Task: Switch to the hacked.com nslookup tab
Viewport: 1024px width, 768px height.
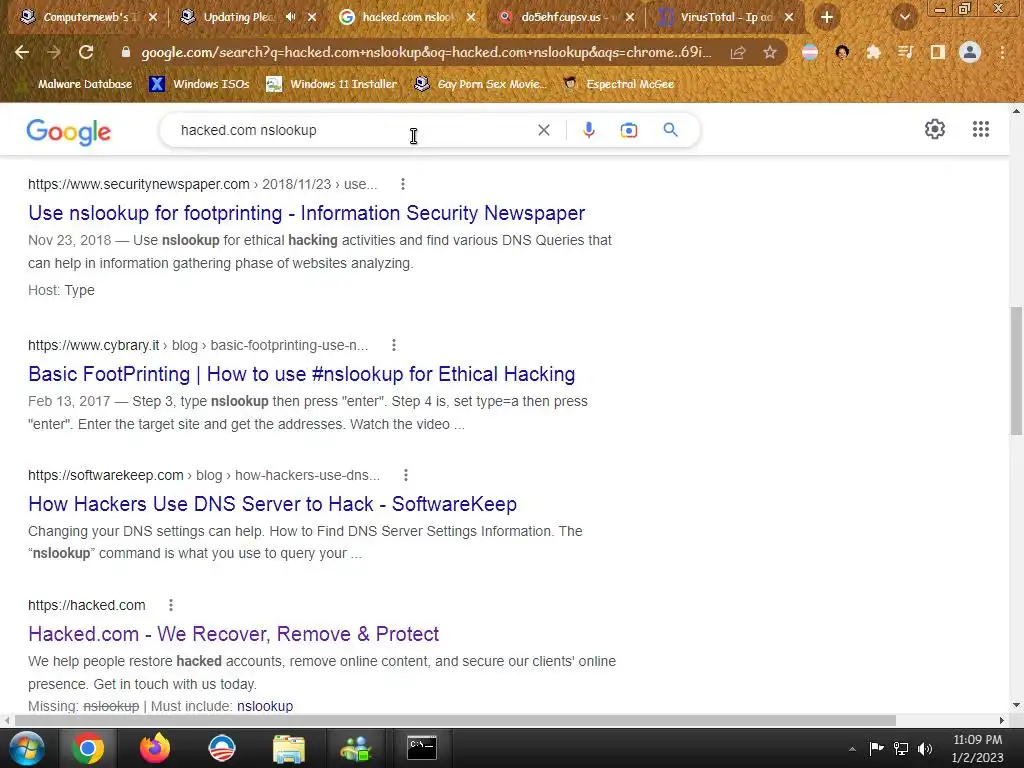Action: point(408,17)
